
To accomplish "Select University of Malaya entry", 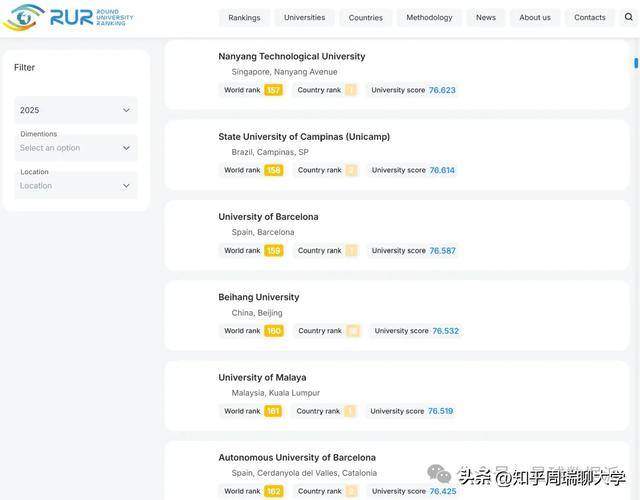I will [x=262, y=377].
